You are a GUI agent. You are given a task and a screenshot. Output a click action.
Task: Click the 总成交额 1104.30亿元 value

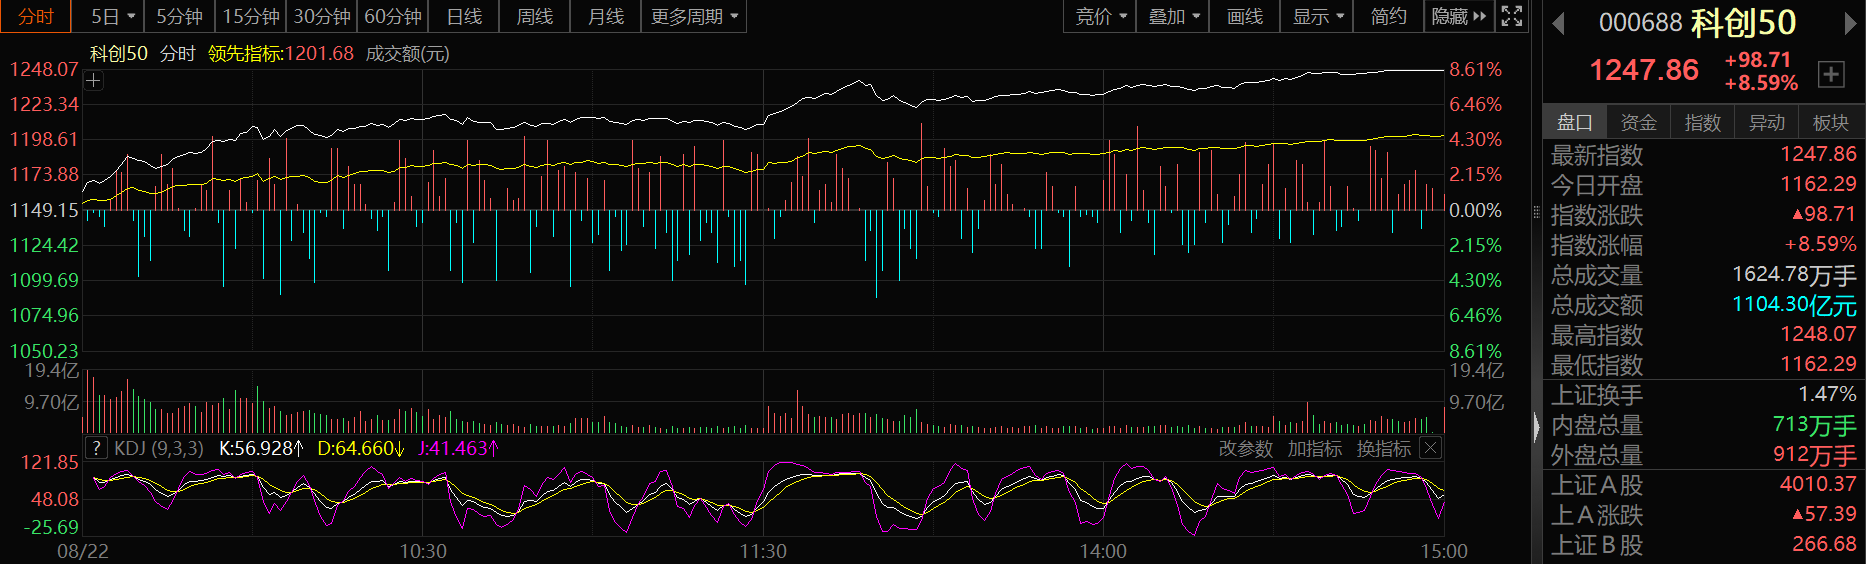point(1794,304)
